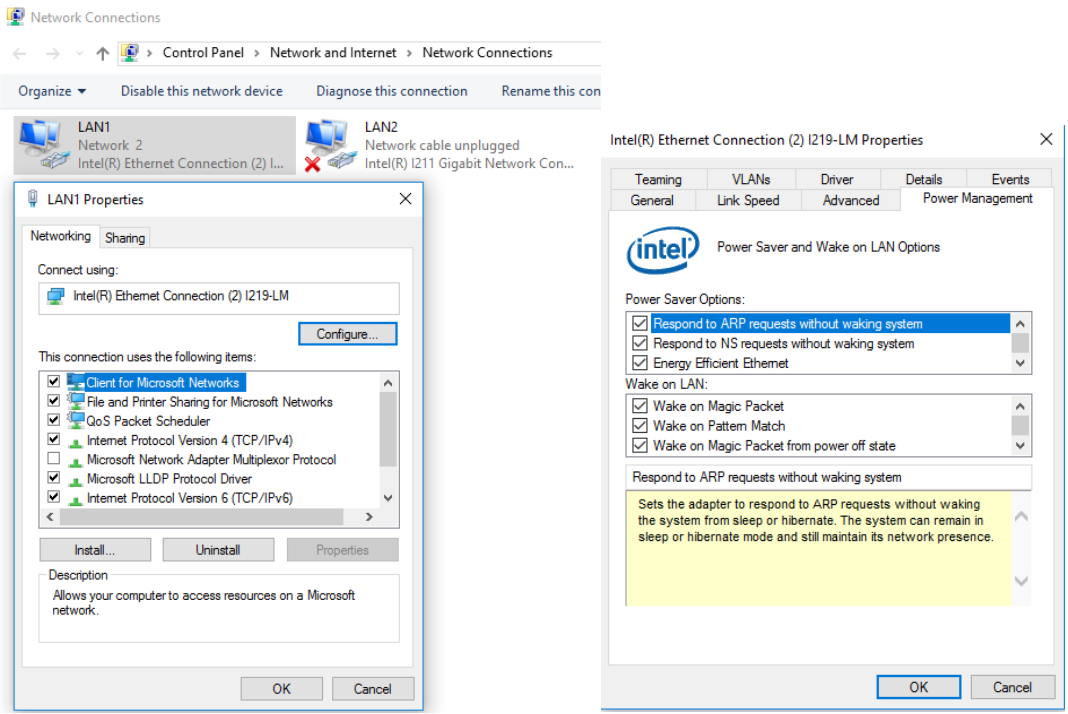Select the Client for Microsoft Networks icon
The height and width of the screenshot is (714, 1068).
(x=76, y=382)
